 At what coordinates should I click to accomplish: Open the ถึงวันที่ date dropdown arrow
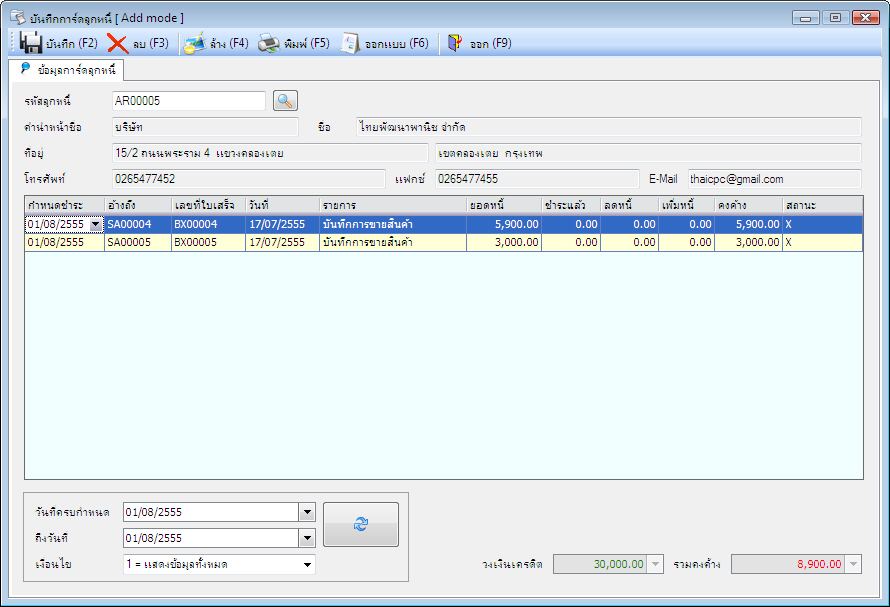[x=307, y=538]
